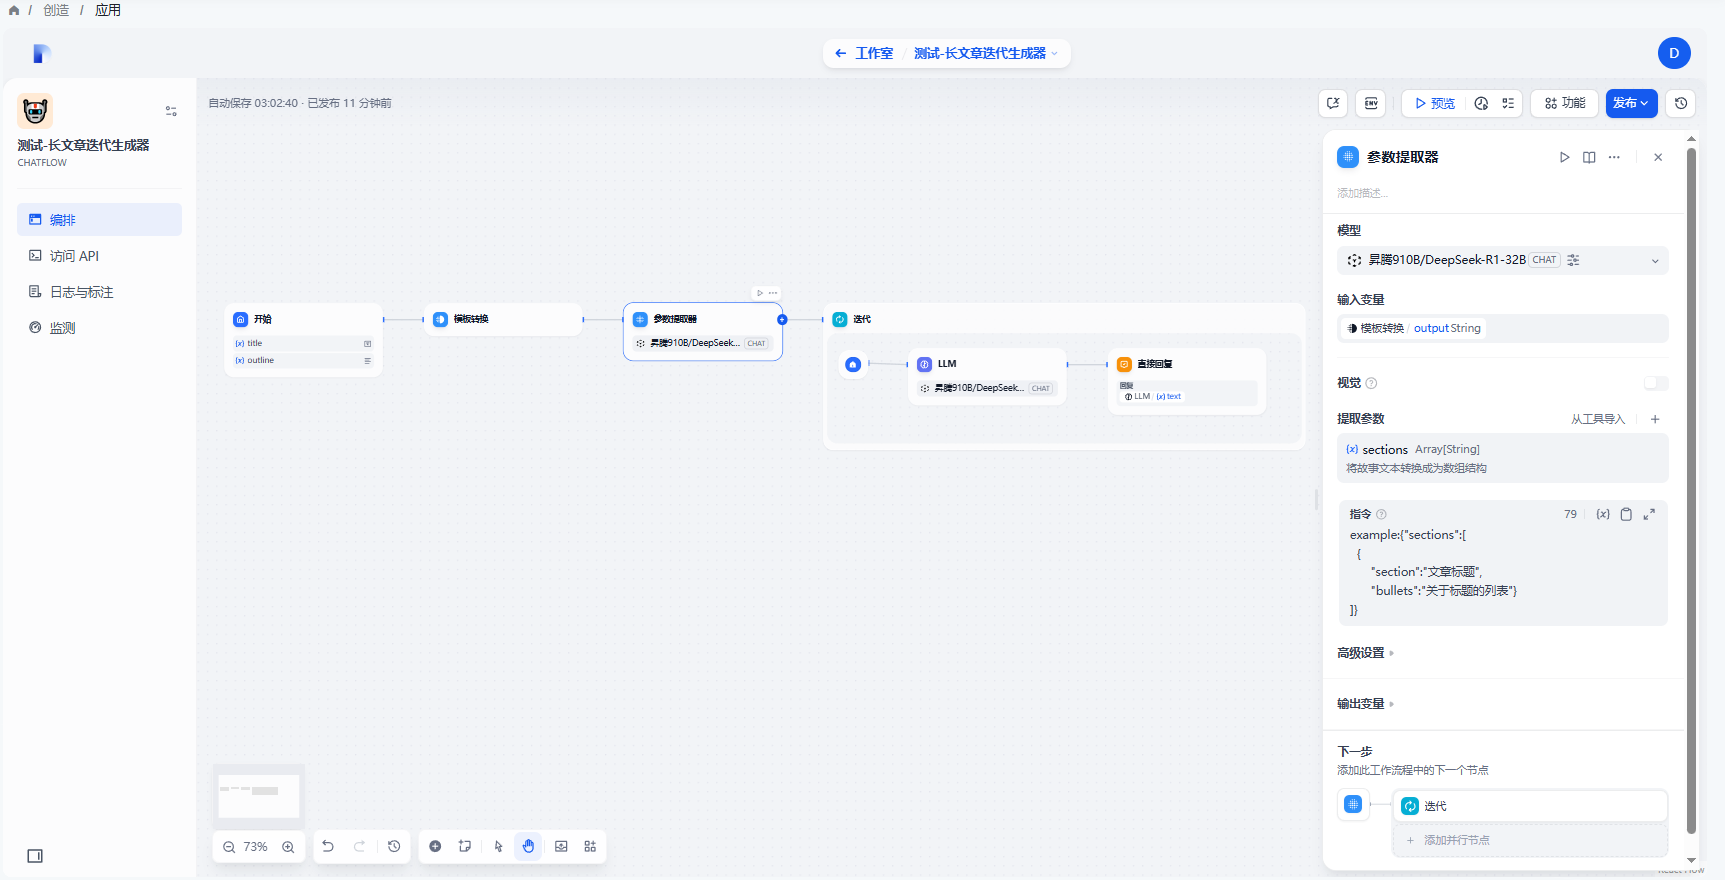Go to the 日志与标注 sidebar tab
1725x880 pixels.
[x=81, y=292]
